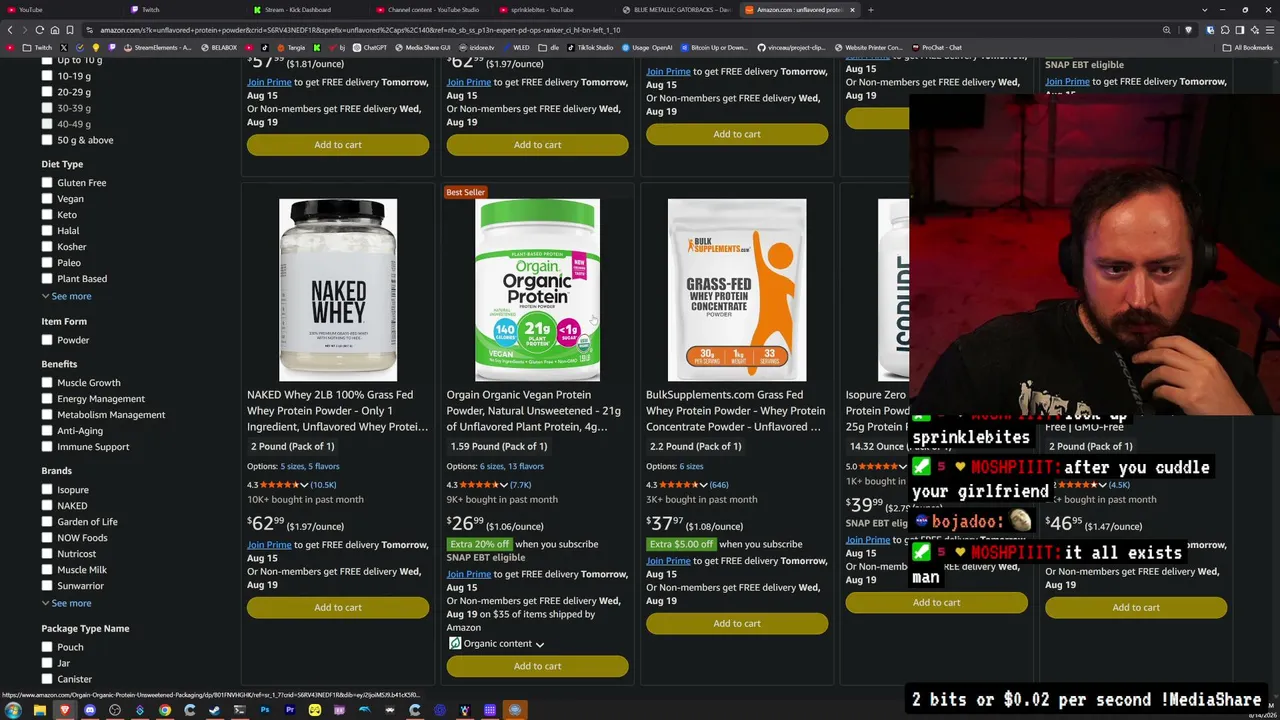Open the Start menu orb
Viewport: 1280px width, 720px height.
coord(13,710)
